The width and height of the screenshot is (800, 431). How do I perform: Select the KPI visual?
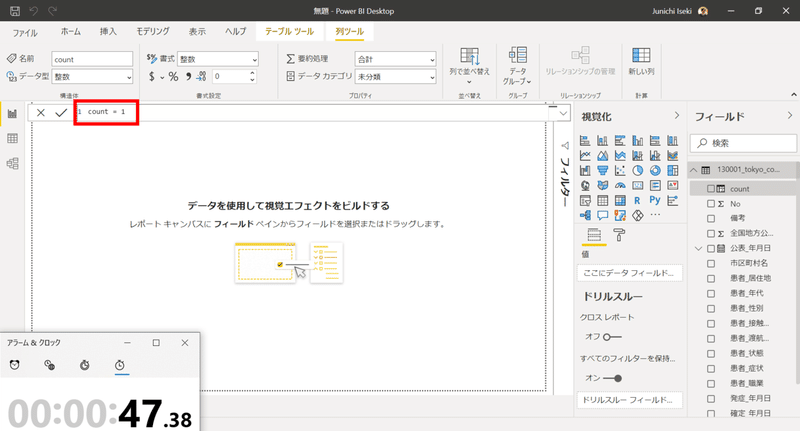click(672, 186)
